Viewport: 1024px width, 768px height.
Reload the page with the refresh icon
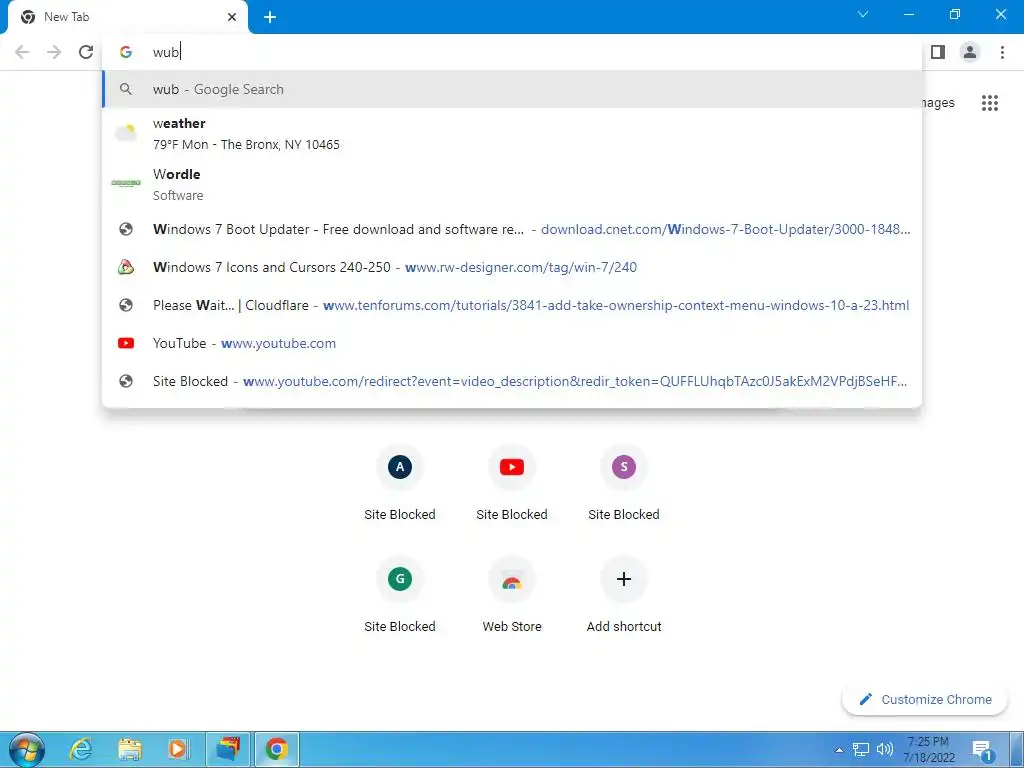tap(86, 52)
